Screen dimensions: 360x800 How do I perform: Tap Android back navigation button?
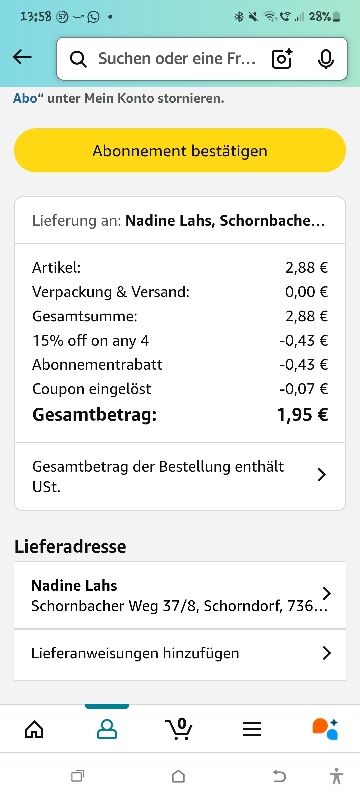click(279, 777)
